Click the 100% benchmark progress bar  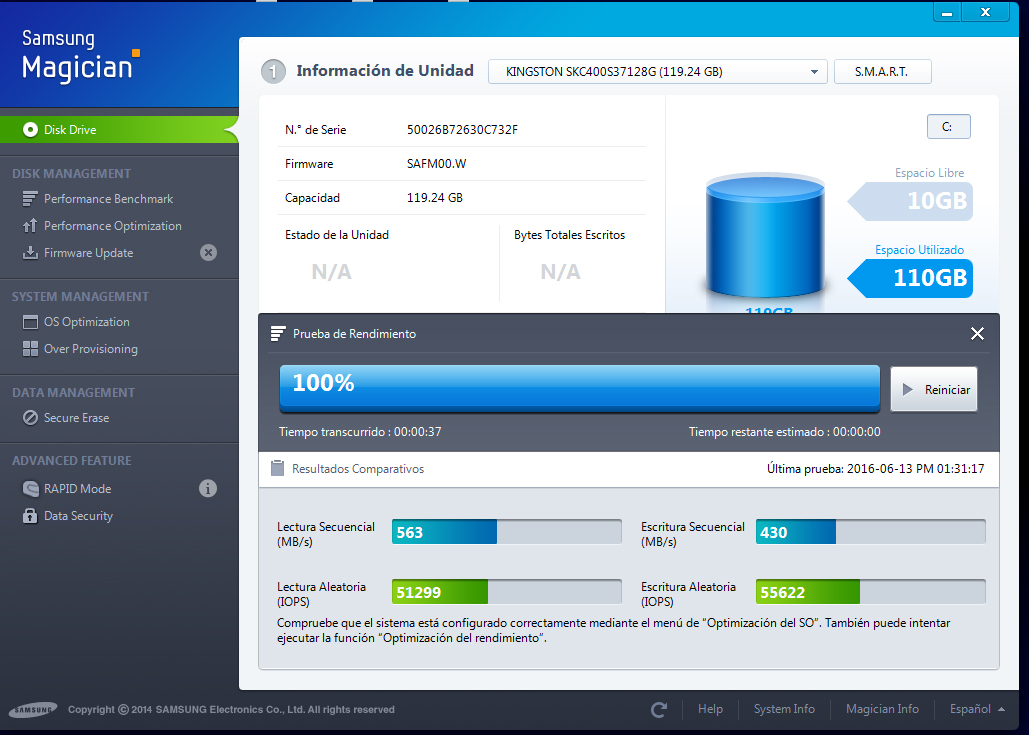click(579, 388)
